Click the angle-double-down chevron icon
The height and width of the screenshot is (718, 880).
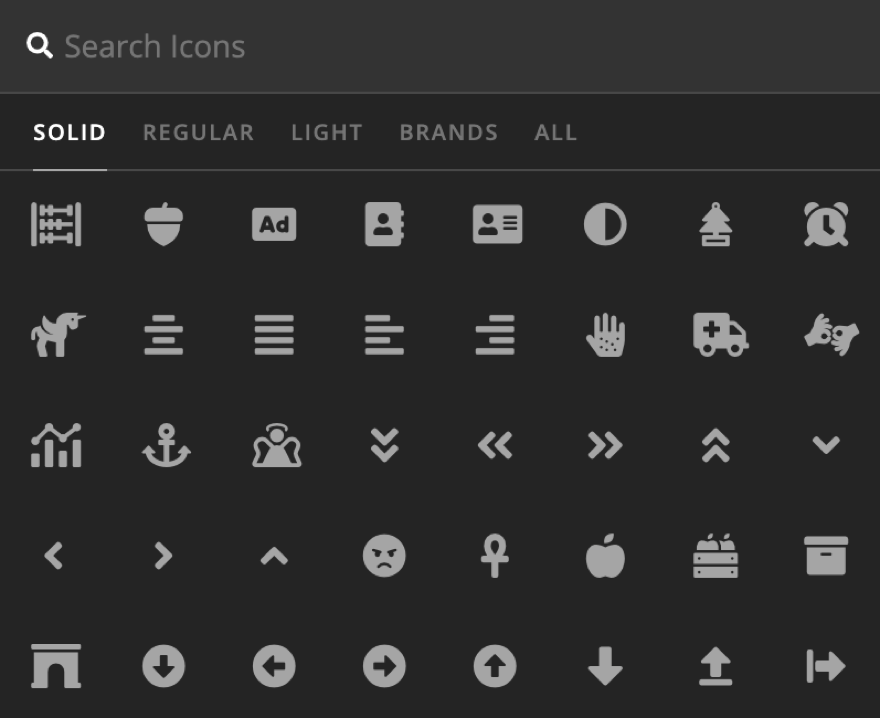tap(387, 446)
